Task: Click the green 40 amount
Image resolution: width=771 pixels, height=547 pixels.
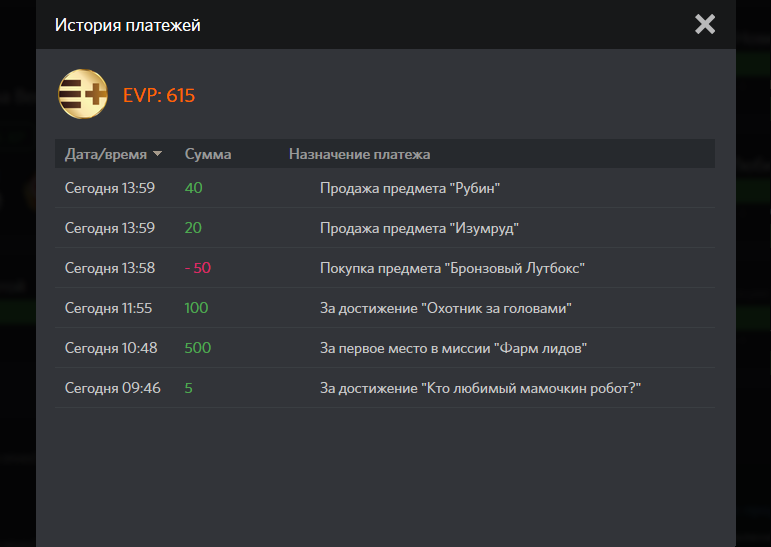Action: pos(194,188)
